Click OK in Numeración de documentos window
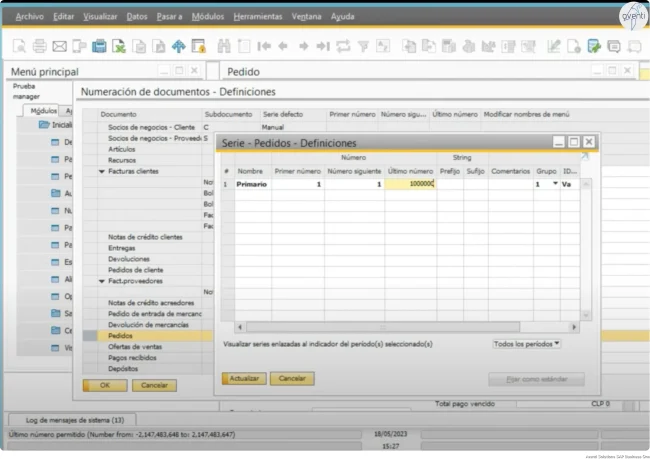The image size is (650, 459). point(105,385)
